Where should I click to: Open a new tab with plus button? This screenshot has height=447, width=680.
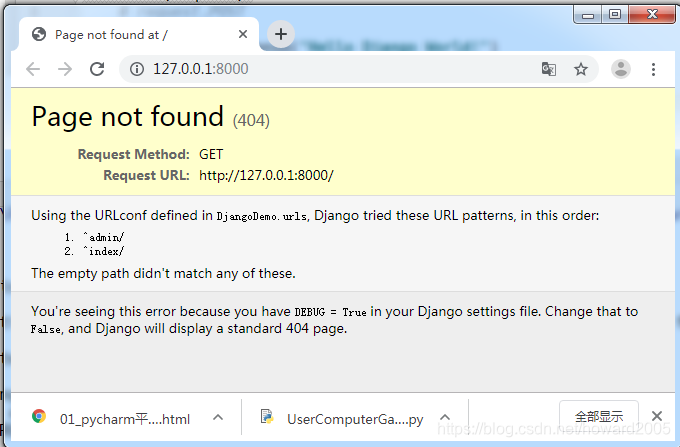pyautogui.click(x=281, y=34)
